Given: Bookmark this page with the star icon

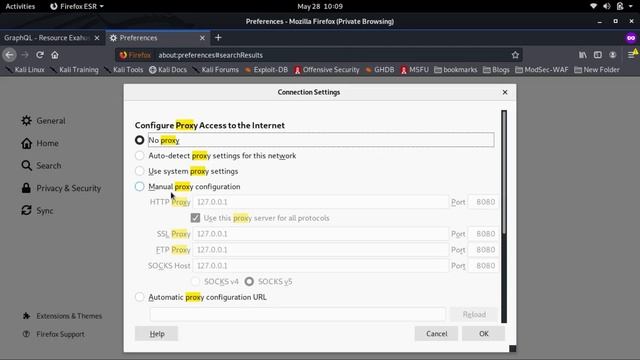Looking at the screenshot, I should 515,55.
